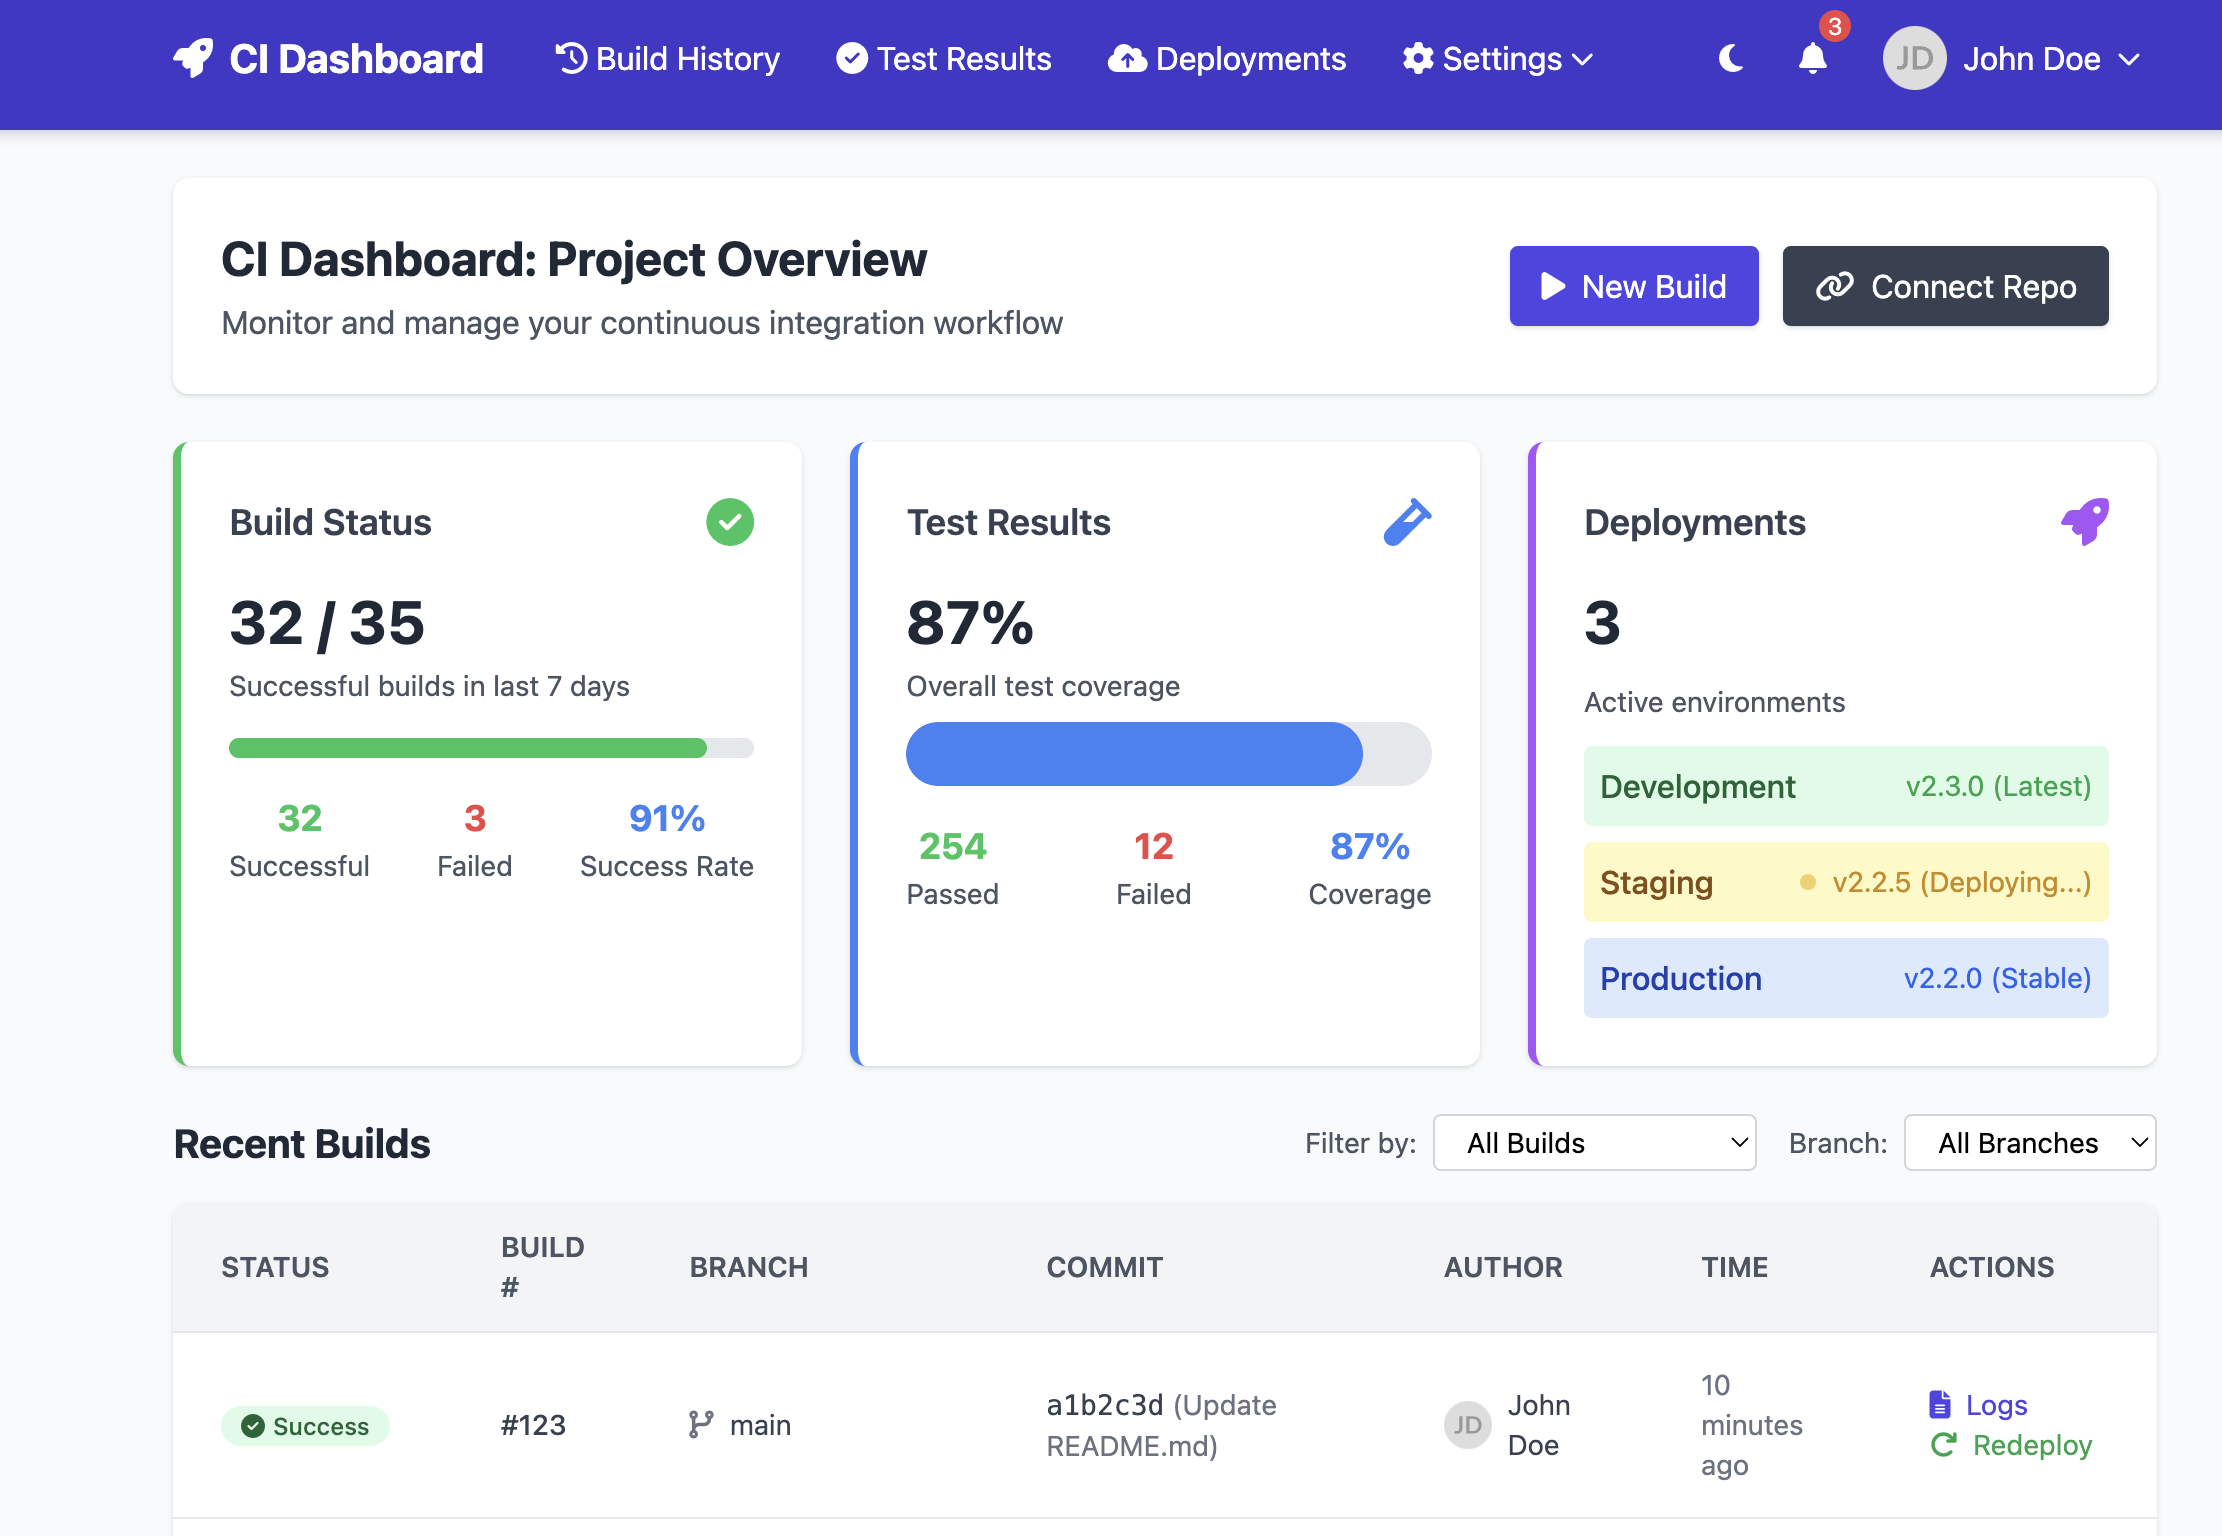Click the Connect Repo button
The width and height of the screenshot is (2222, 1536).
click(1945, 286)
